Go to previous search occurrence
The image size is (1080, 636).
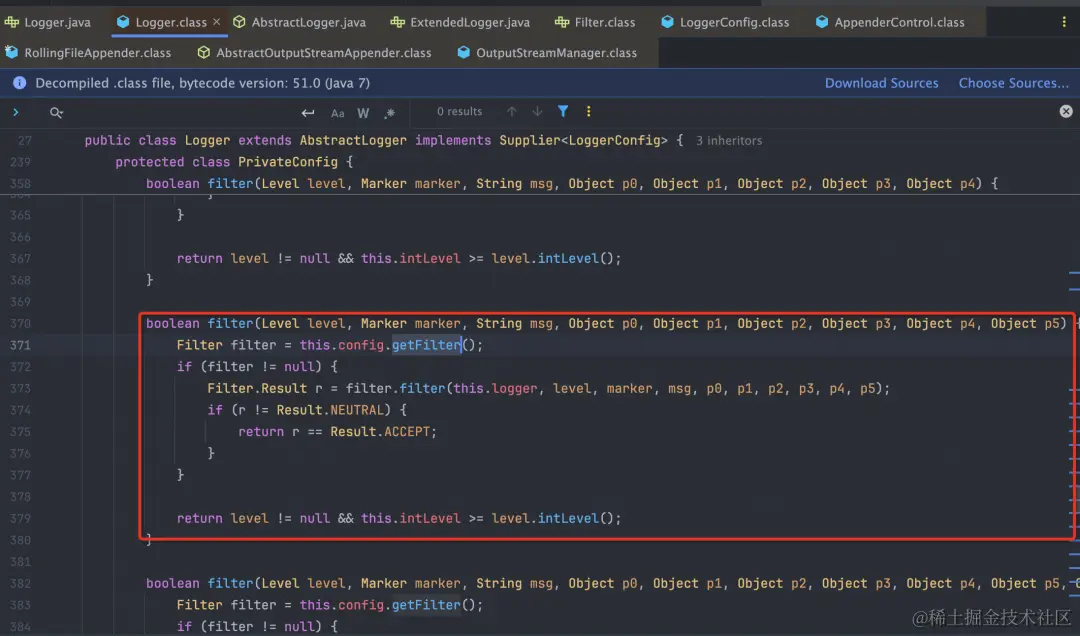(x=511, y=112)
